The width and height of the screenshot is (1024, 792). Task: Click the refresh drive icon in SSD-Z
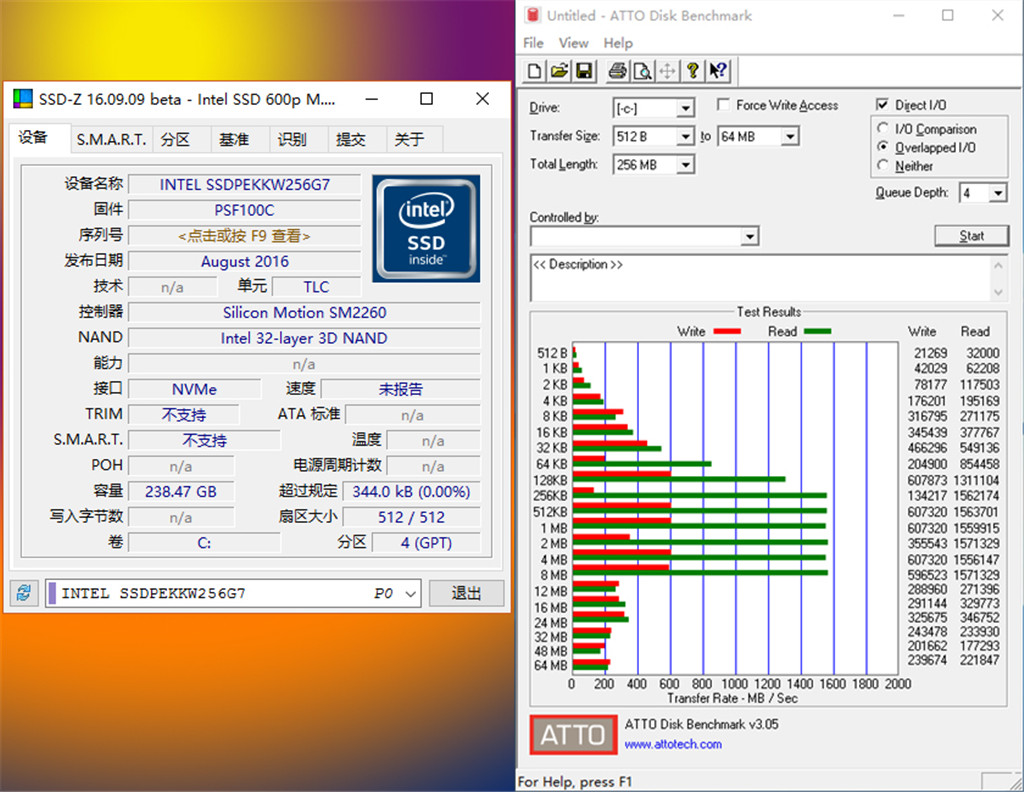pyautogui.click(x=24, y=593)
